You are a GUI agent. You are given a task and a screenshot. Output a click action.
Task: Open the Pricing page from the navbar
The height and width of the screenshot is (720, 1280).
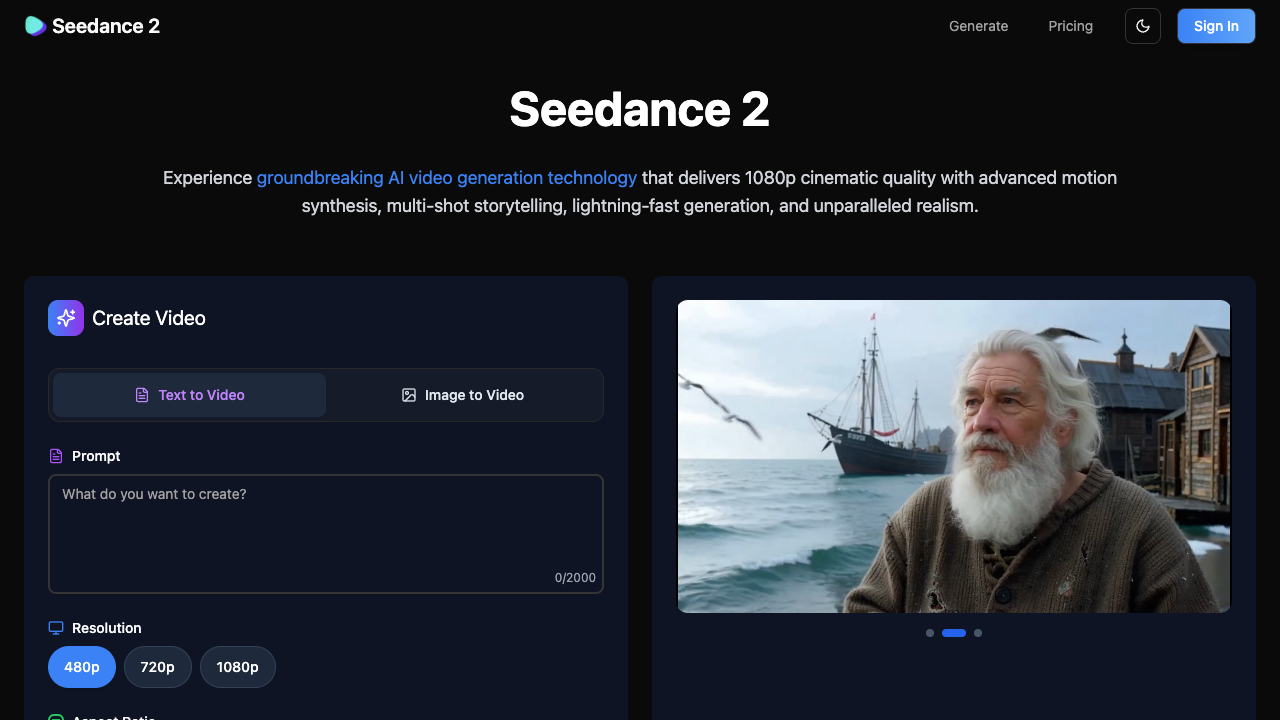coord(1070,26)
